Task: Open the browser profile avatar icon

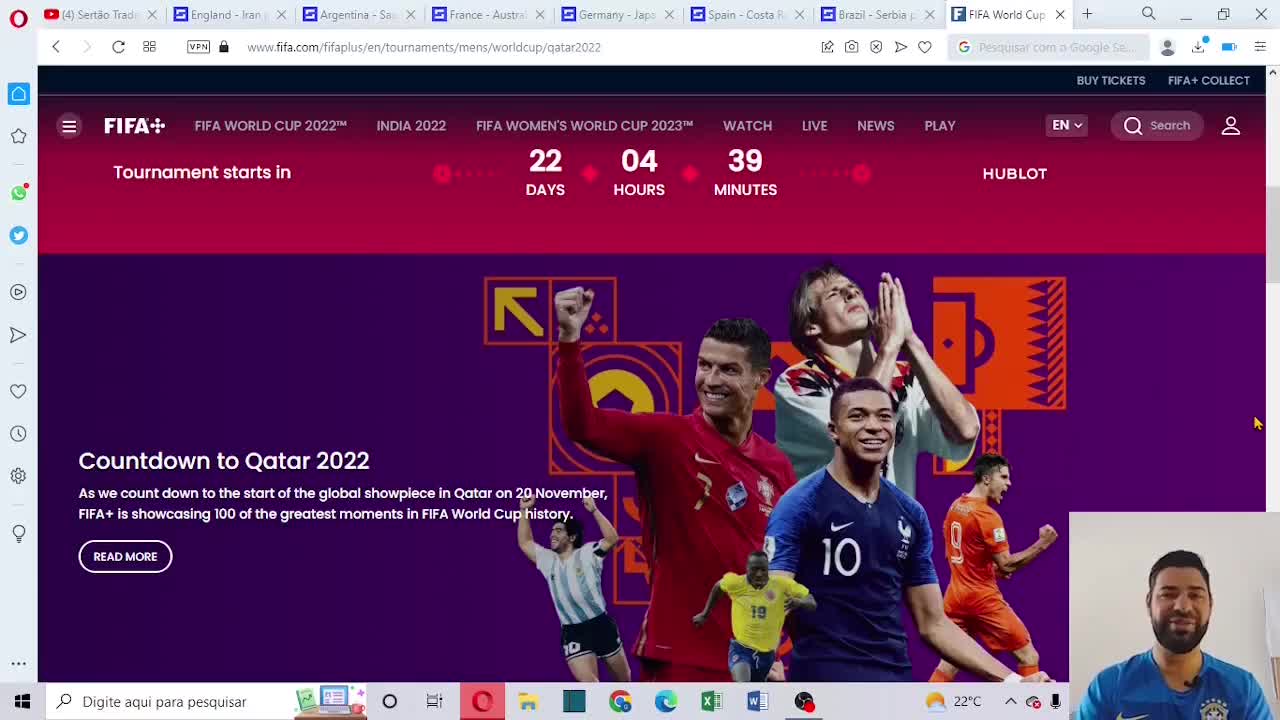Action: [x=1167, y=47]
